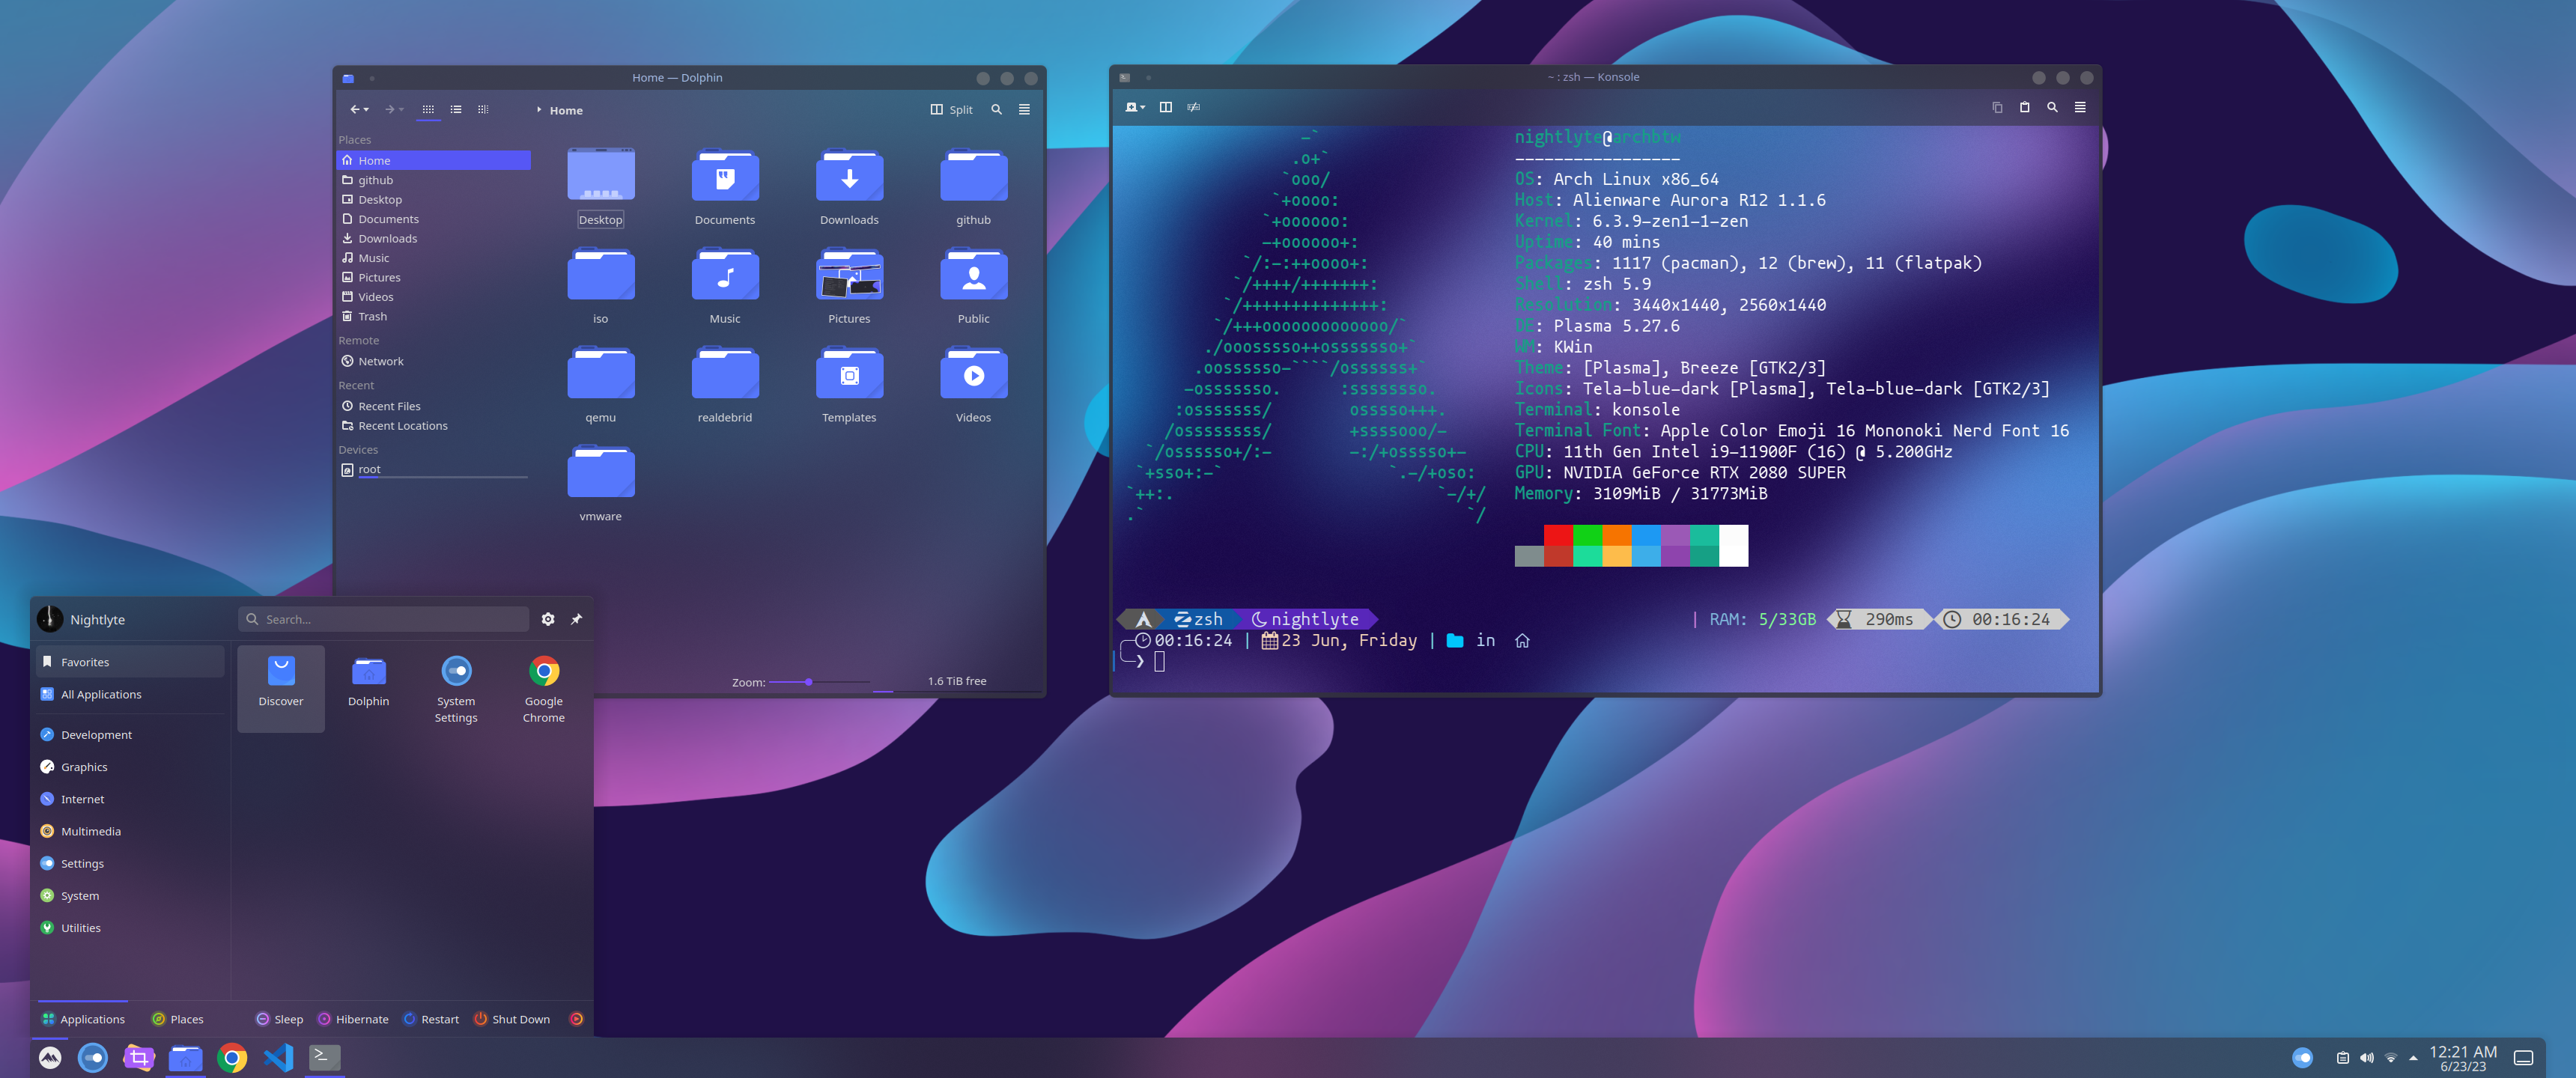2576x1078 pixels.
Task: Open the Utilities category in launcher
Action: pyautogui.click(x=130, y=928)
